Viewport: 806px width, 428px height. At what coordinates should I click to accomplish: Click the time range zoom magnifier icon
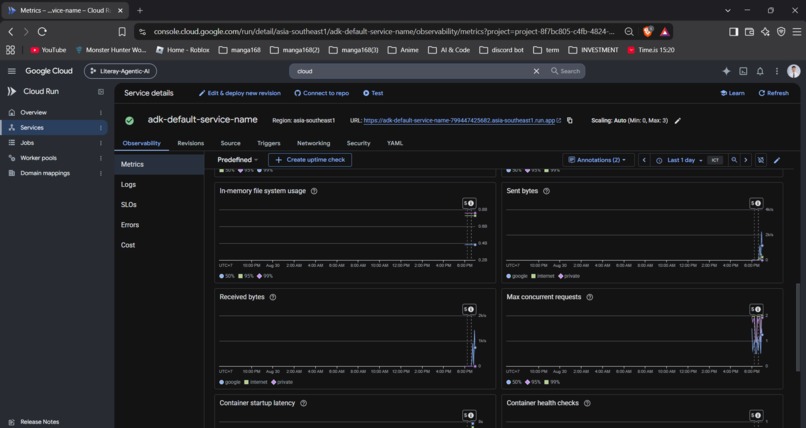[x=735, y=160]
